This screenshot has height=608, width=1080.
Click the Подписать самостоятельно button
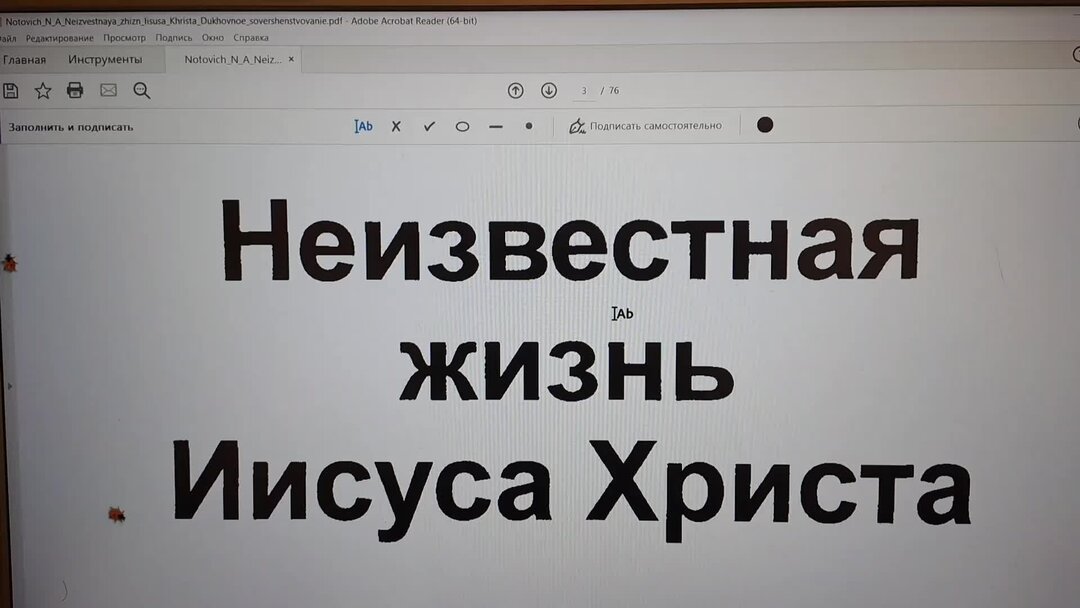pyautogui.click(x=646, y=126)
